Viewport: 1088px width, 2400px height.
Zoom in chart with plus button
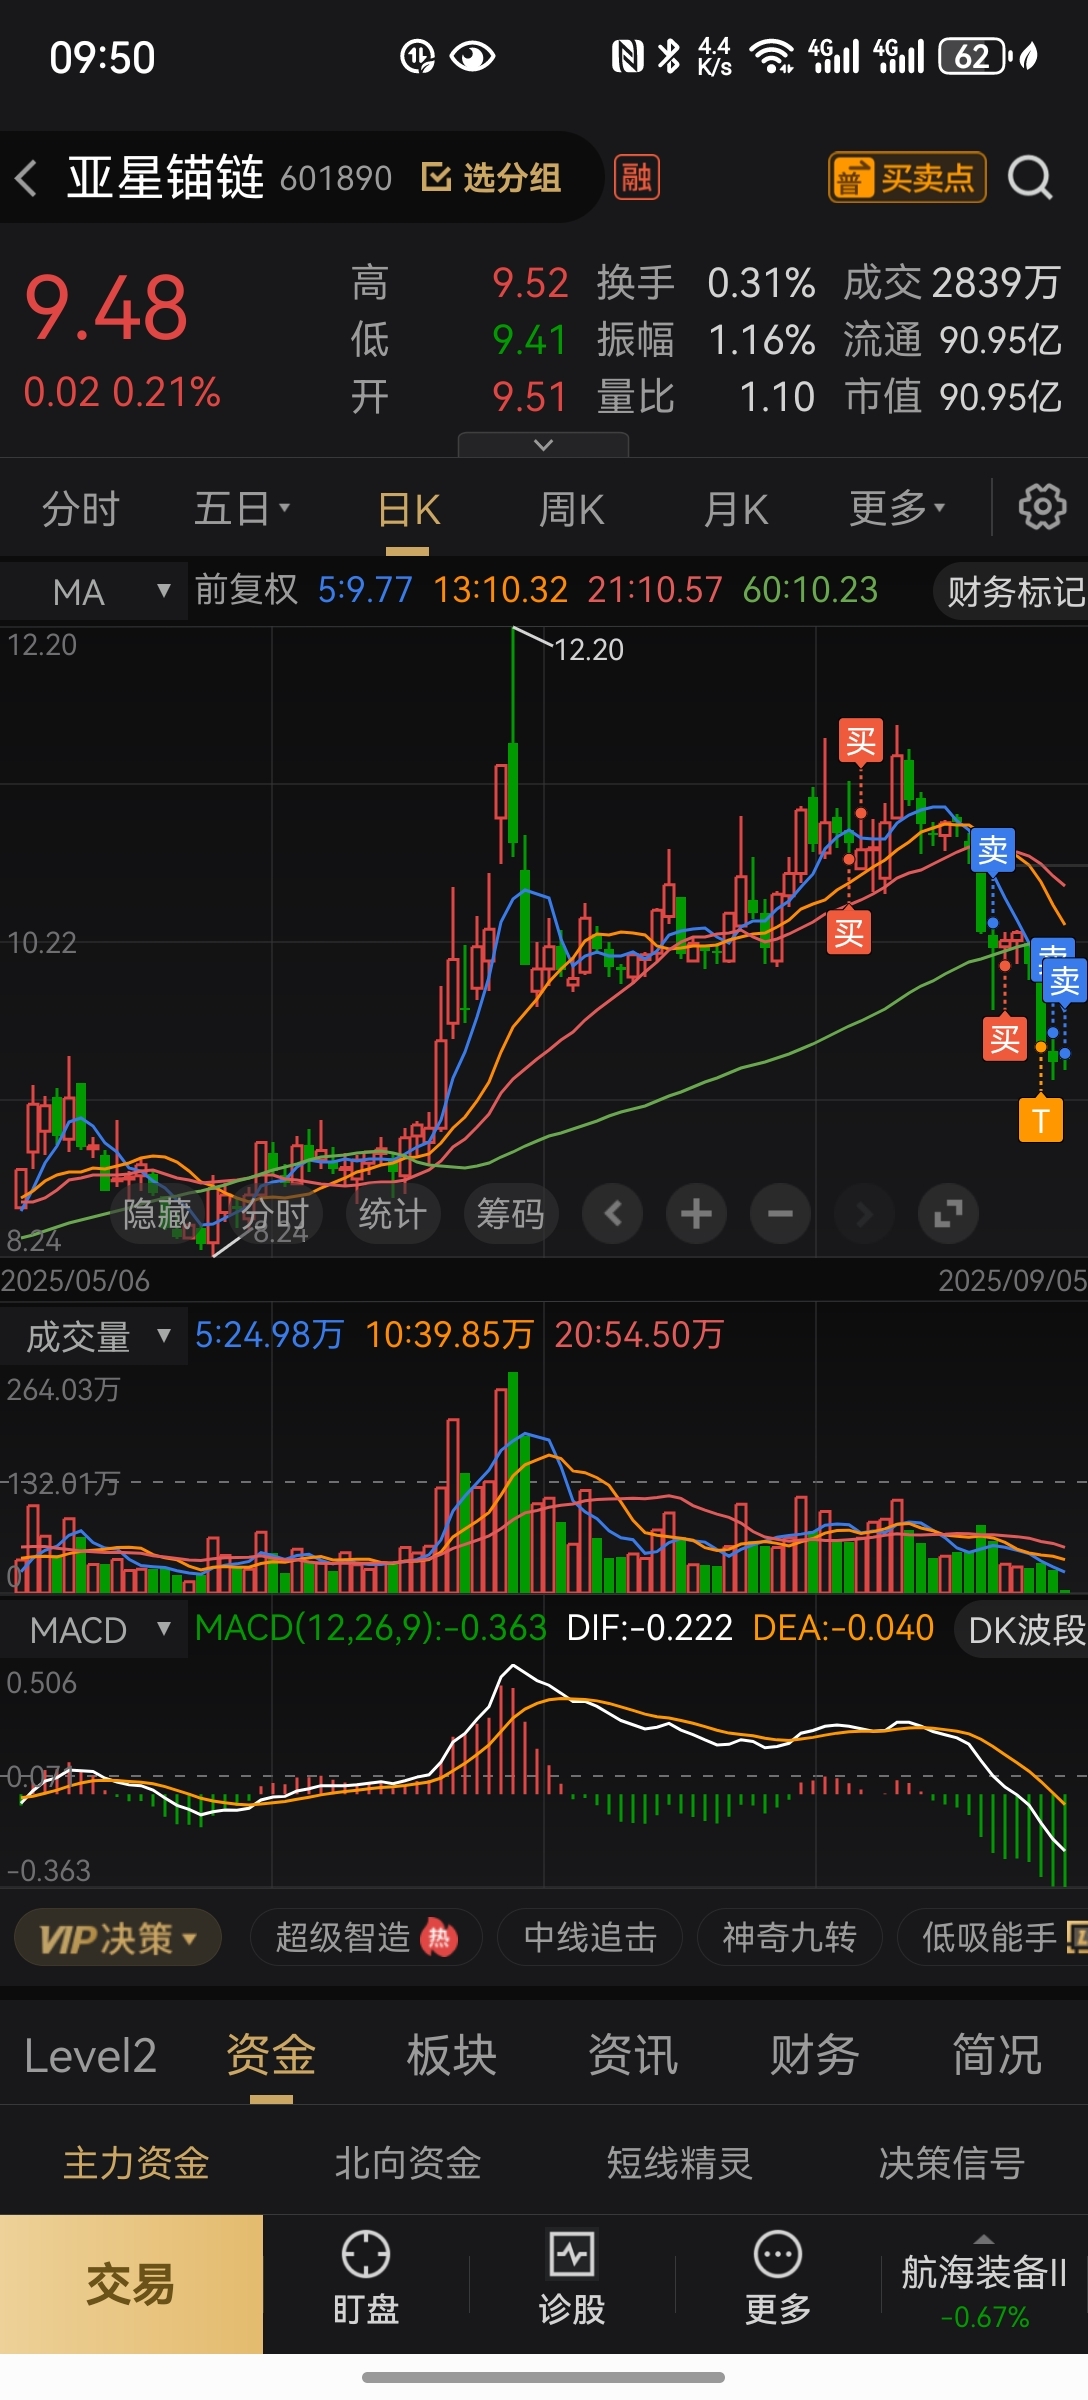[x=697, y=1214]
